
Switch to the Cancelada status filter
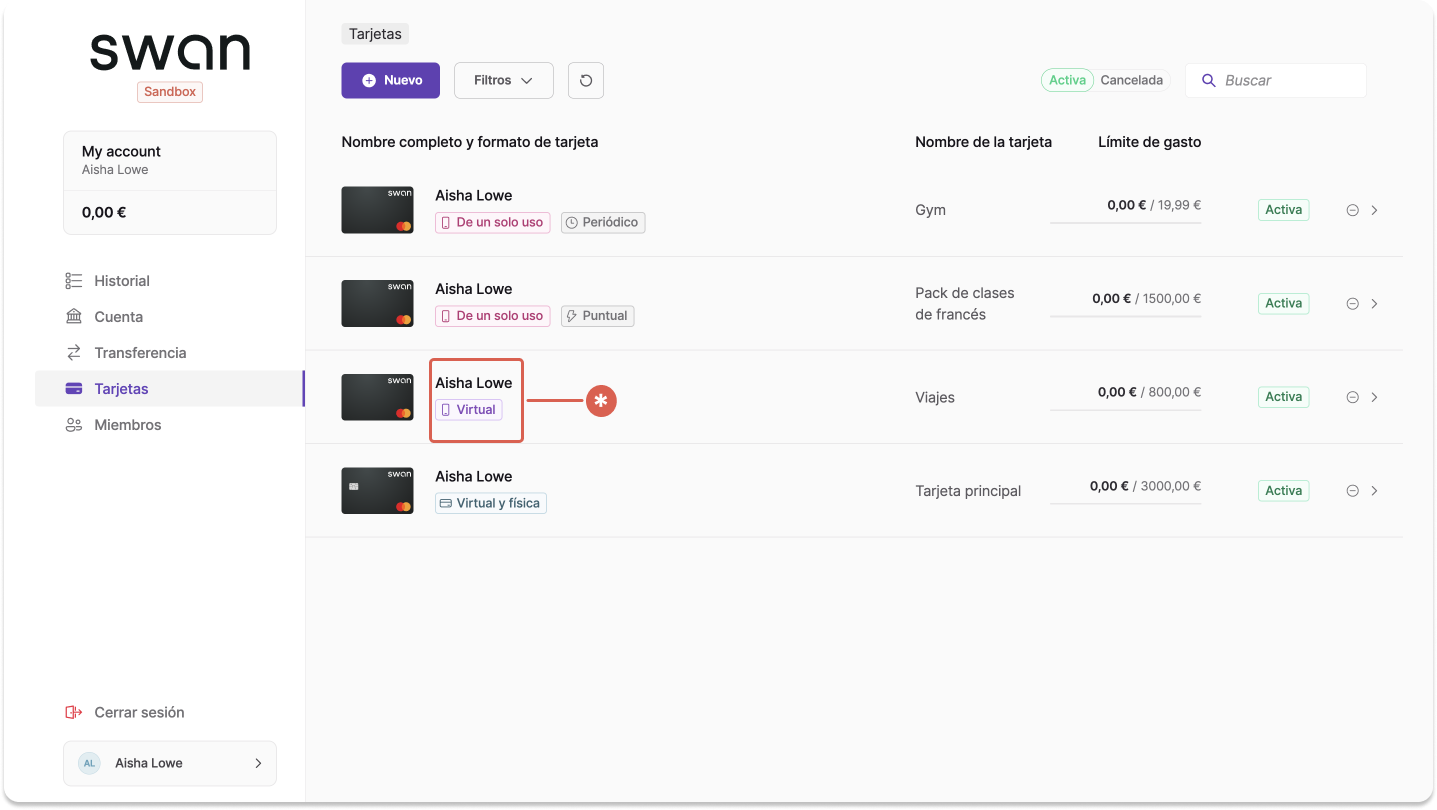(x=1131, y=81)
